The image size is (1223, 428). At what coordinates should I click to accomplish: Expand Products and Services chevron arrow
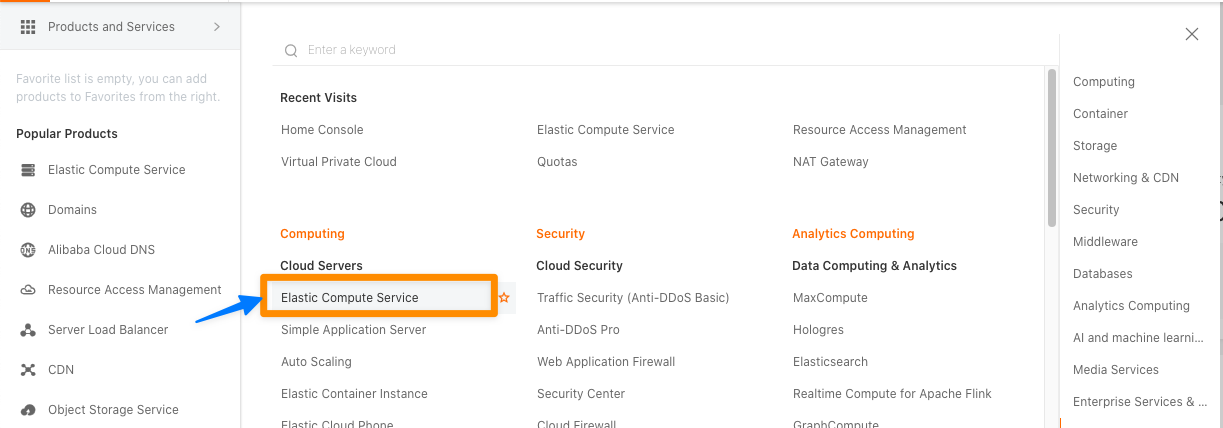point(217,27)
